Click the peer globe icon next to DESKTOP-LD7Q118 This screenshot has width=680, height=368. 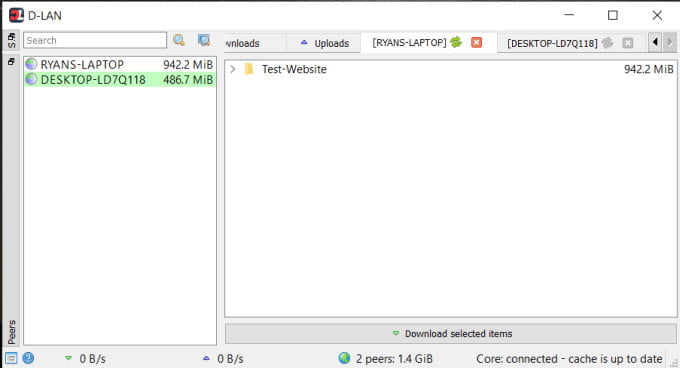(31, 79)
